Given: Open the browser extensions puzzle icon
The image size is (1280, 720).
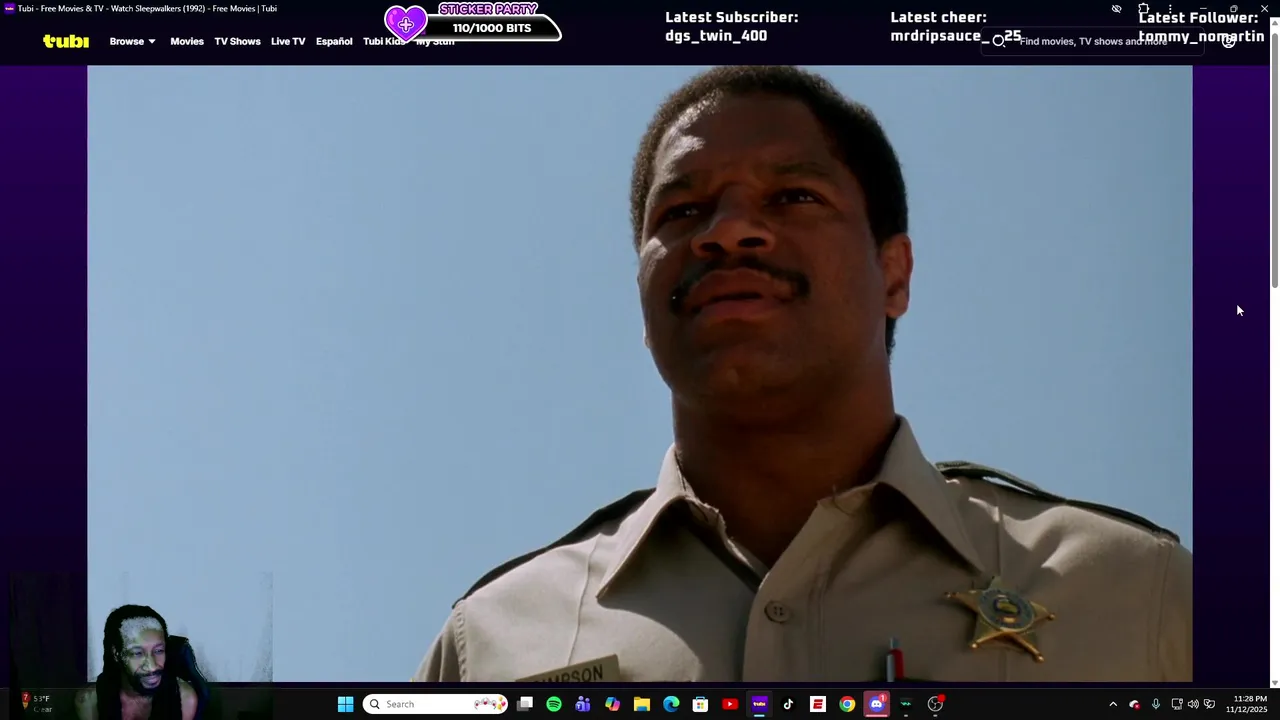Looking at the screenshot, I should [x=1144, y=9].
